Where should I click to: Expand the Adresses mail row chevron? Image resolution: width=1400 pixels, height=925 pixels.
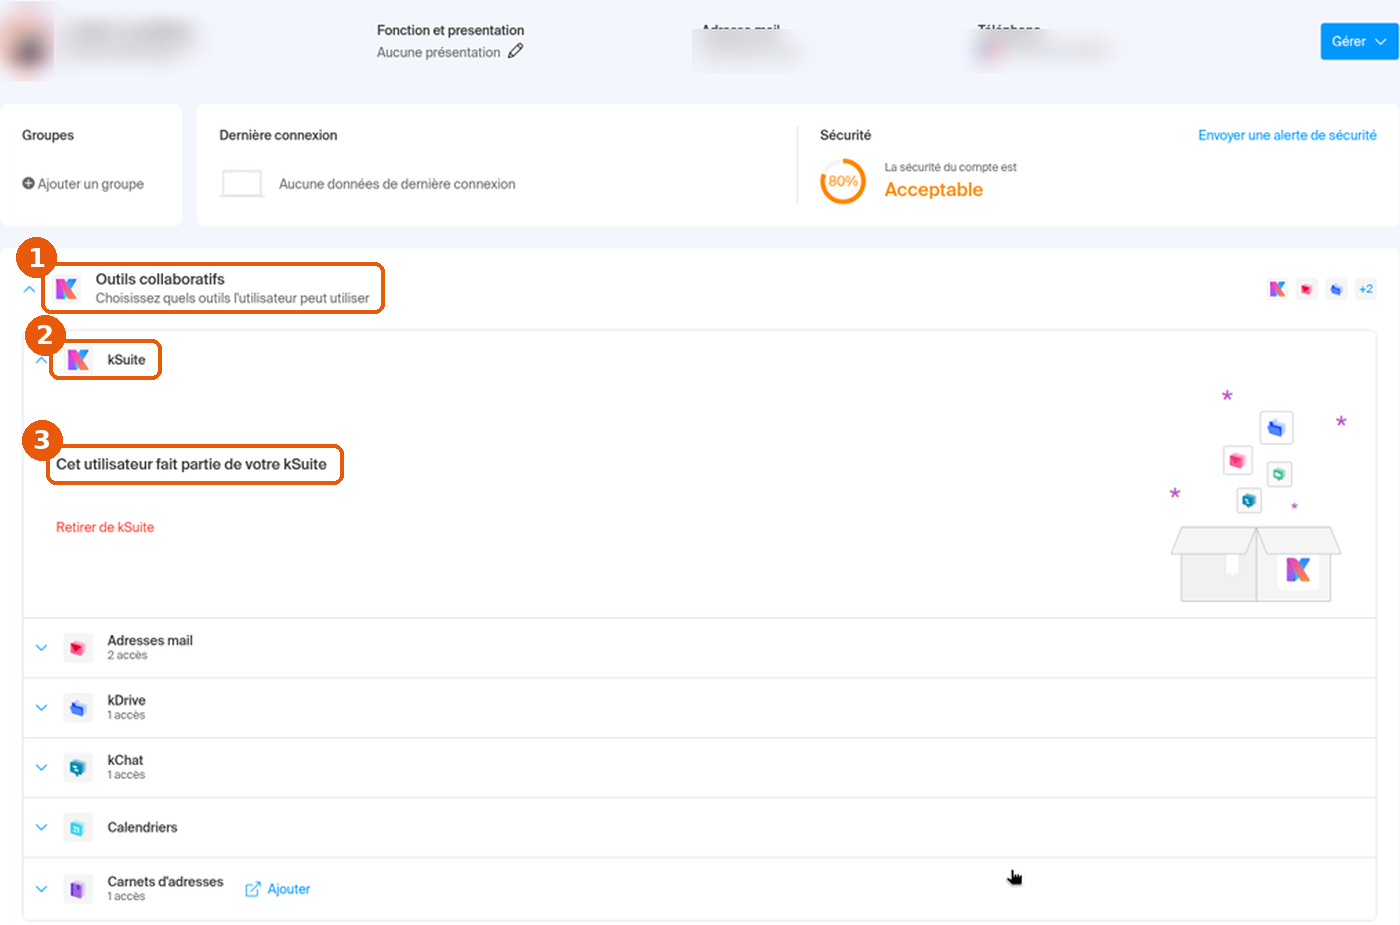pos(41,648)
